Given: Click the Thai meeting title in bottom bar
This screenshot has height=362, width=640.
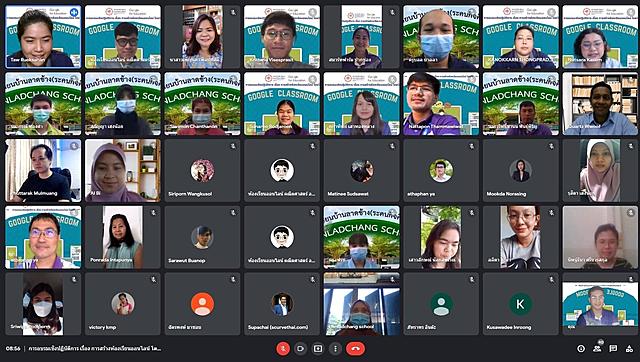Looking at the screenshot, I should pos(95,349).
